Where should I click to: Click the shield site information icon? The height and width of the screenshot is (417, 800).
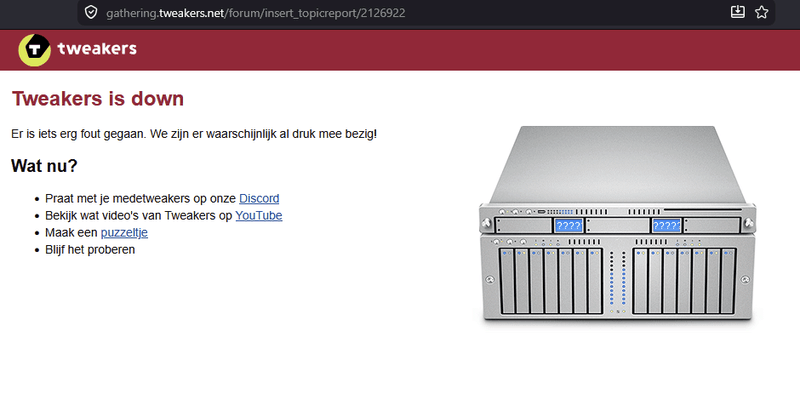pos(91,12)
